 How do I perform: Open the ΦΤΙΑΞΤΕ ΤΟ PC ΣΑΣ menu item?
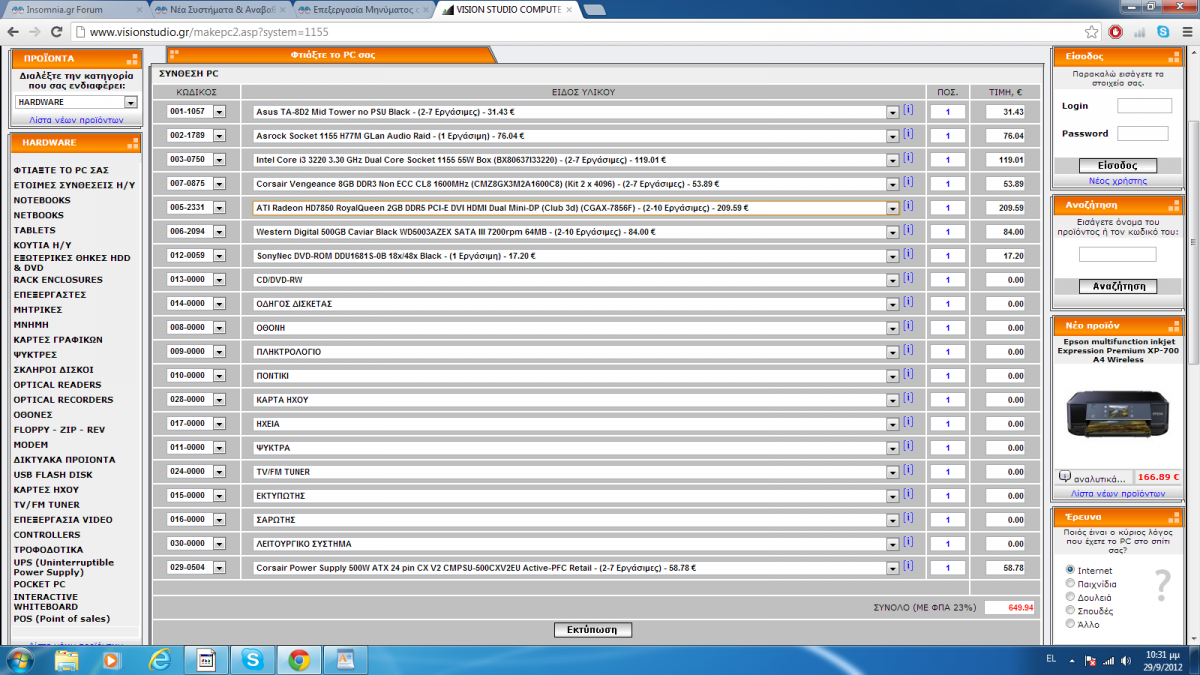tap(61, 170)
